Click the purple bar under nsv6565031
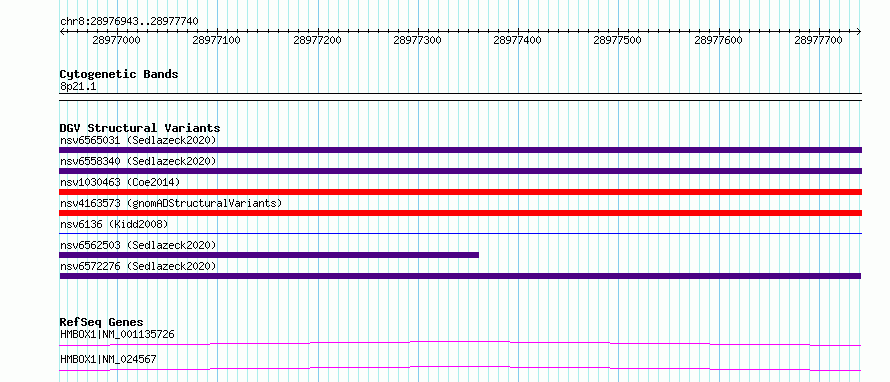The image size is (890, 382). click(460, 150)
